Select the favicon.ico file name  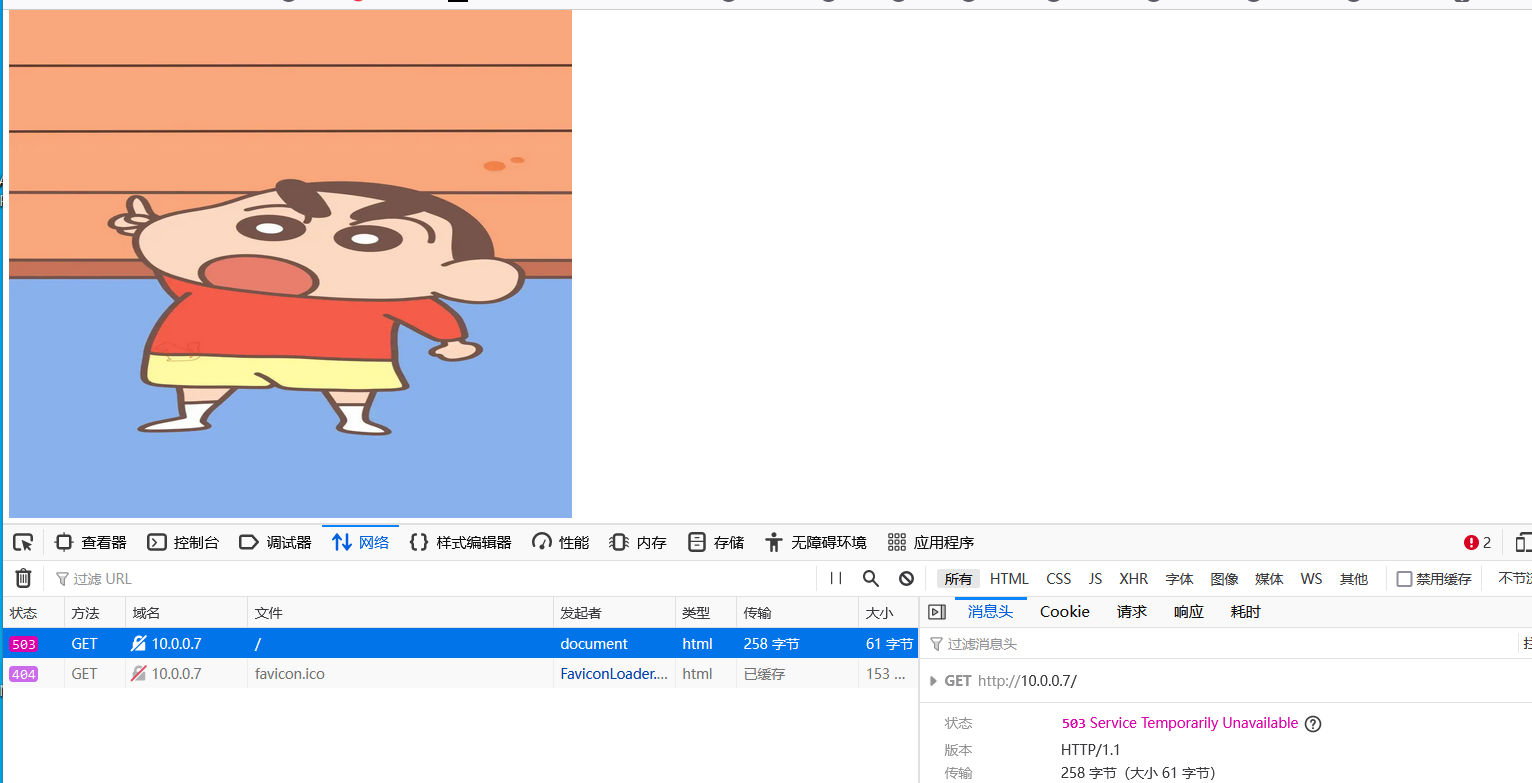coord(289,674)
